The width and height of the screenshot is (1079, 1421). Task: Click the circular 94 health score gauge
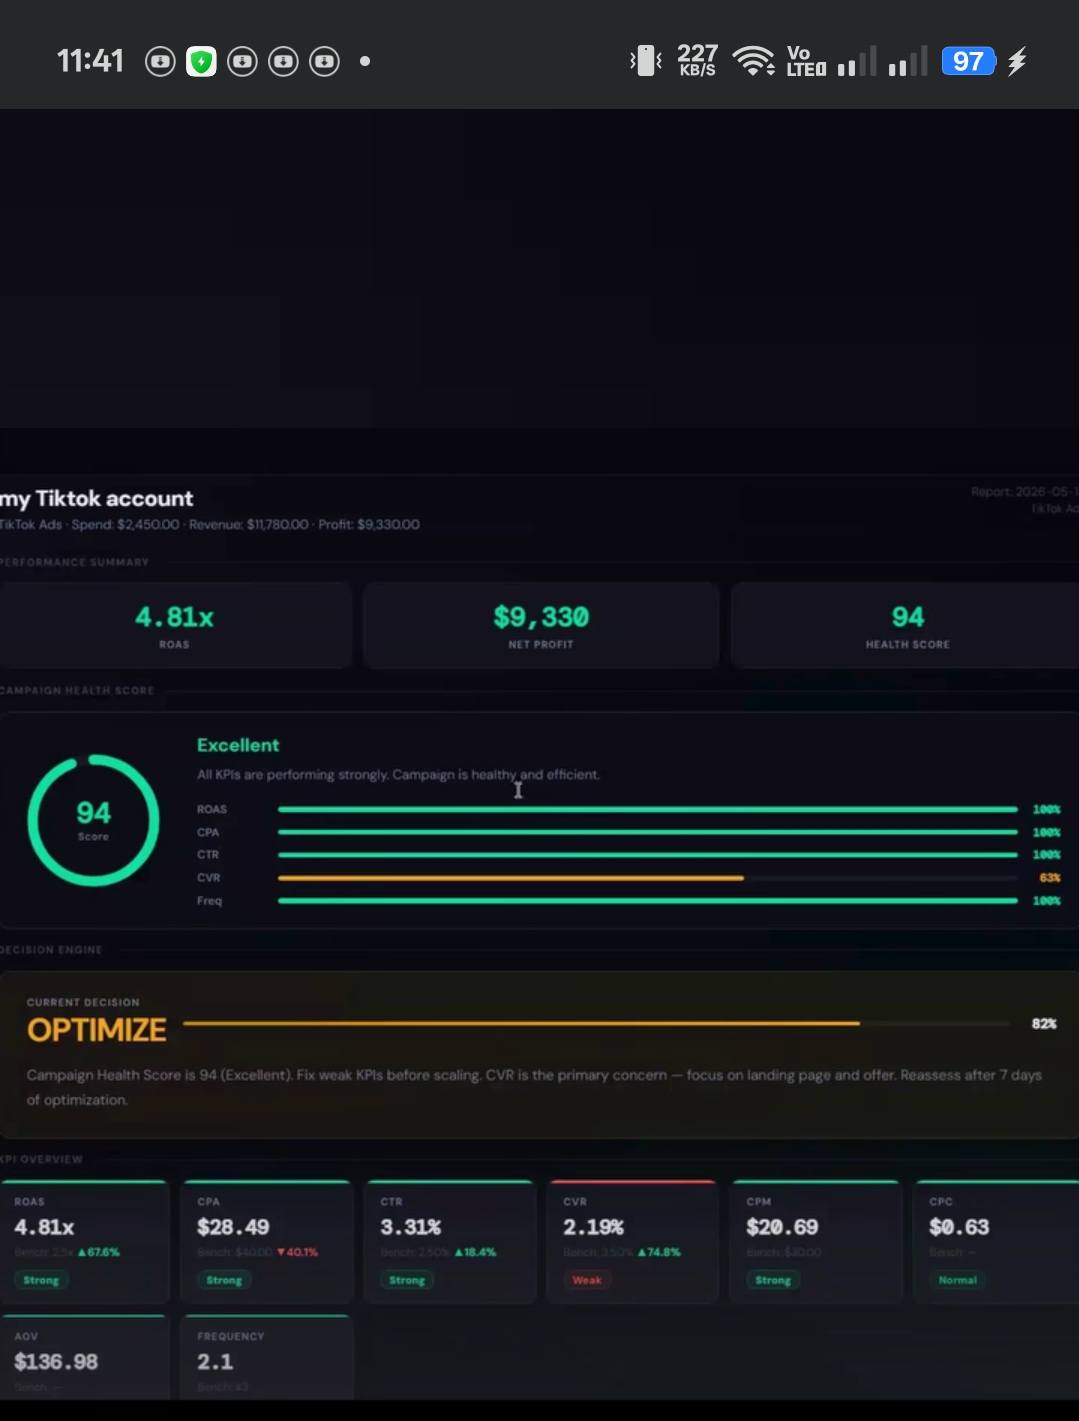93,820
